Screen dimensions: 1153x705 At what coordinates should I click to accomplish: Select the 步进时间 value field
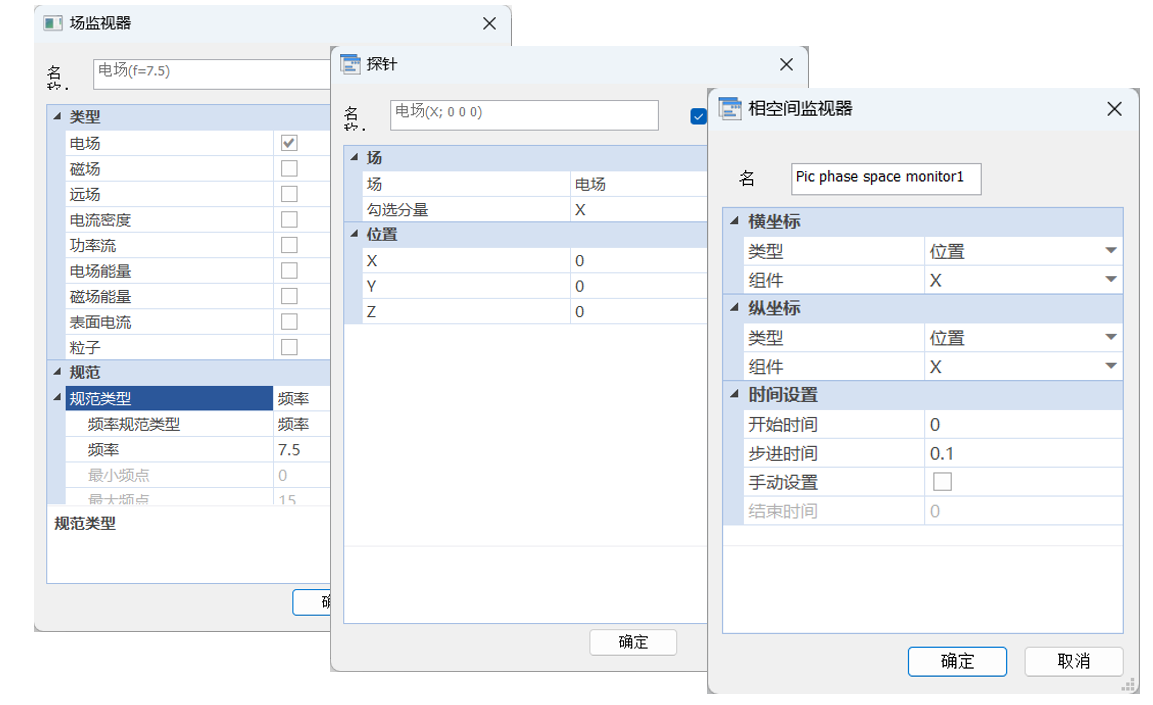[x=1020, y=453]
